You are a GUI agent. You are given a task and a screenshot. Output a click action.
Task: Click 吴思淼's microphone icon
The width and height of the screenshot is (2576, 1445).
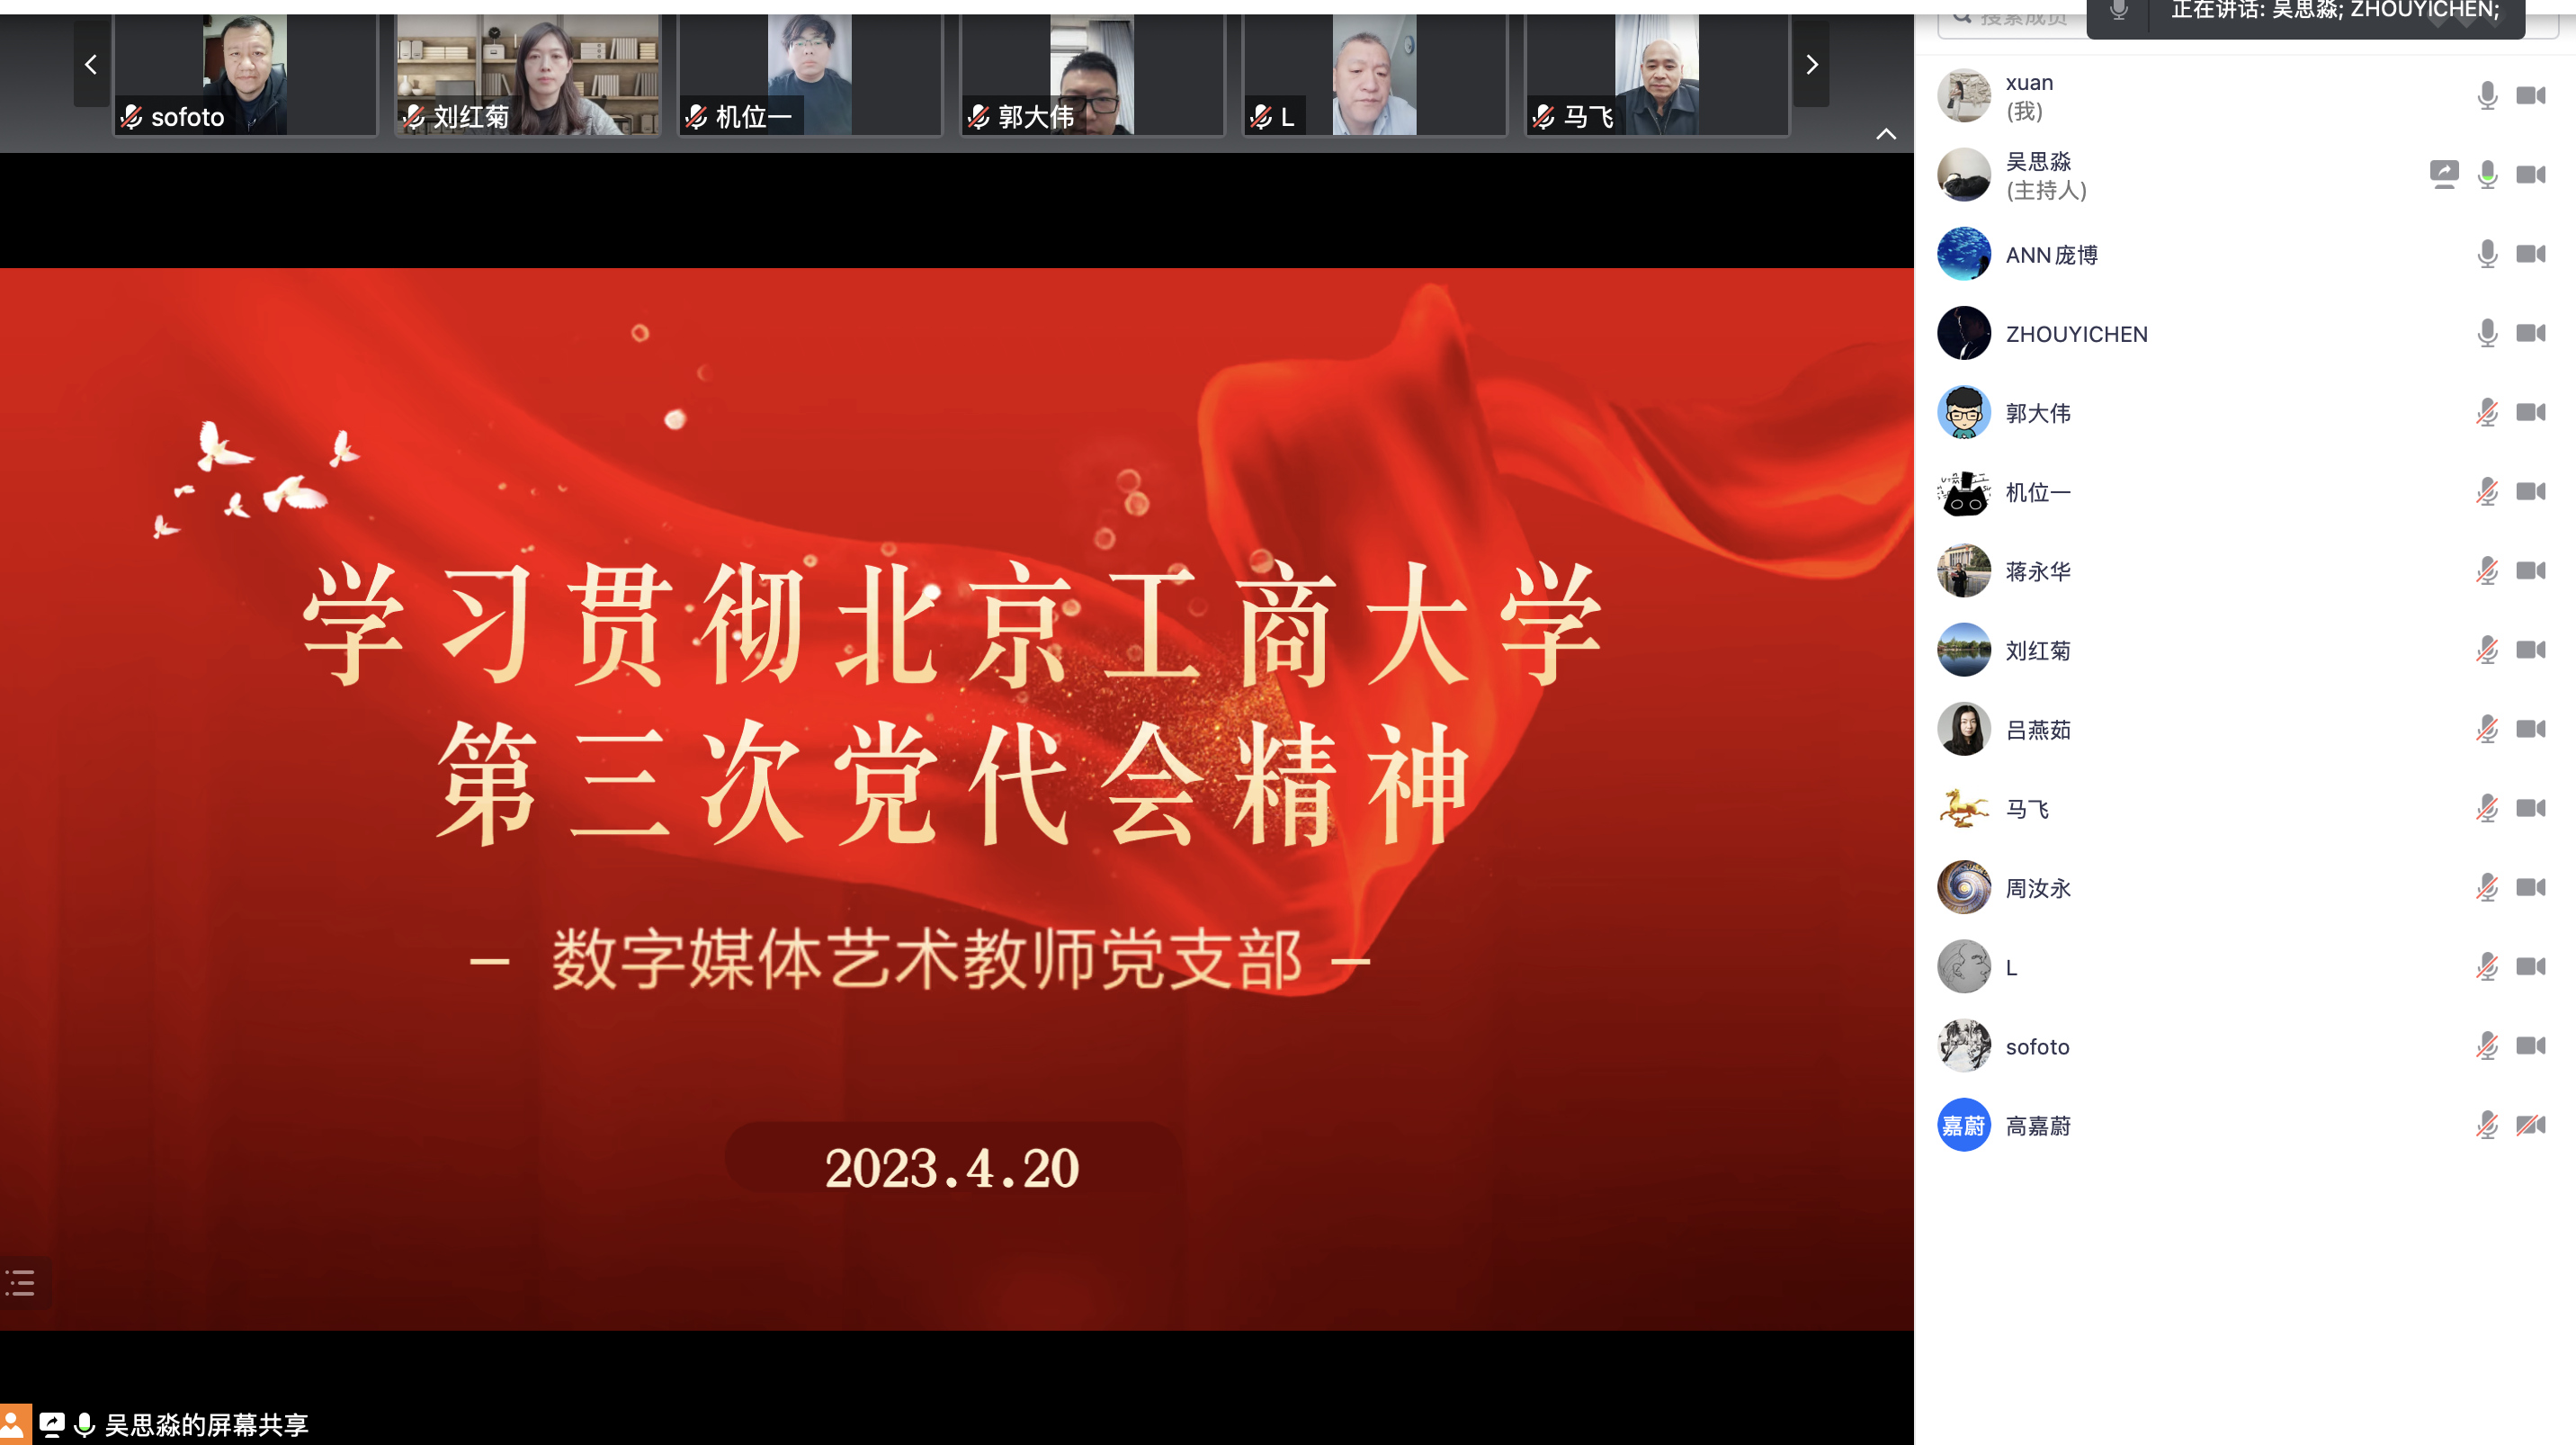2488,175
